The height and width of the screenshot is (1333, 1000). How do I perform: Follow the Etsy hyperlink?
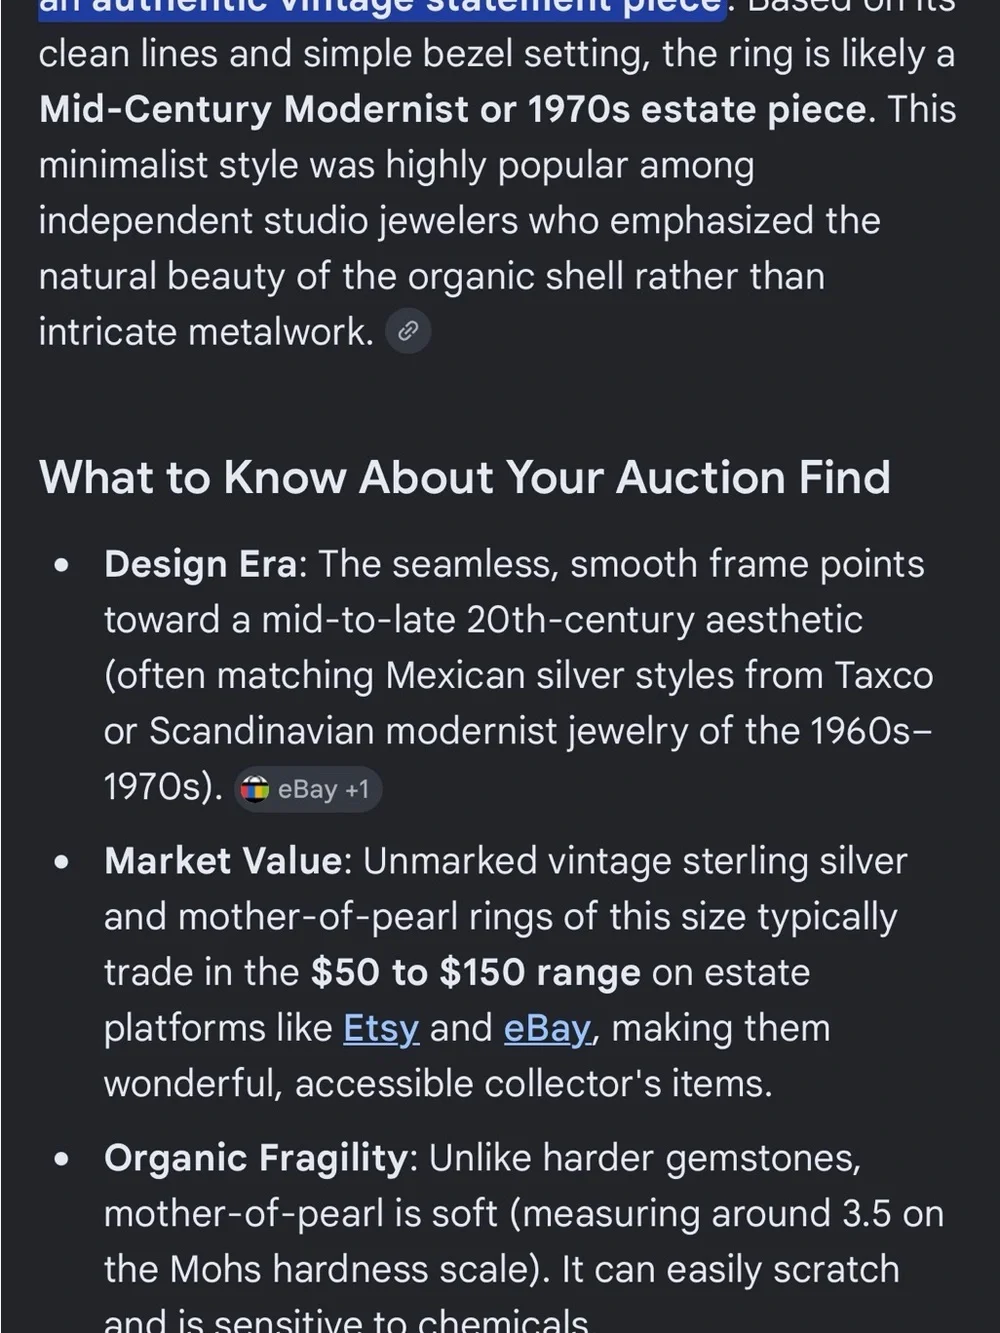pyautogui.click(x=380, y=1028)
